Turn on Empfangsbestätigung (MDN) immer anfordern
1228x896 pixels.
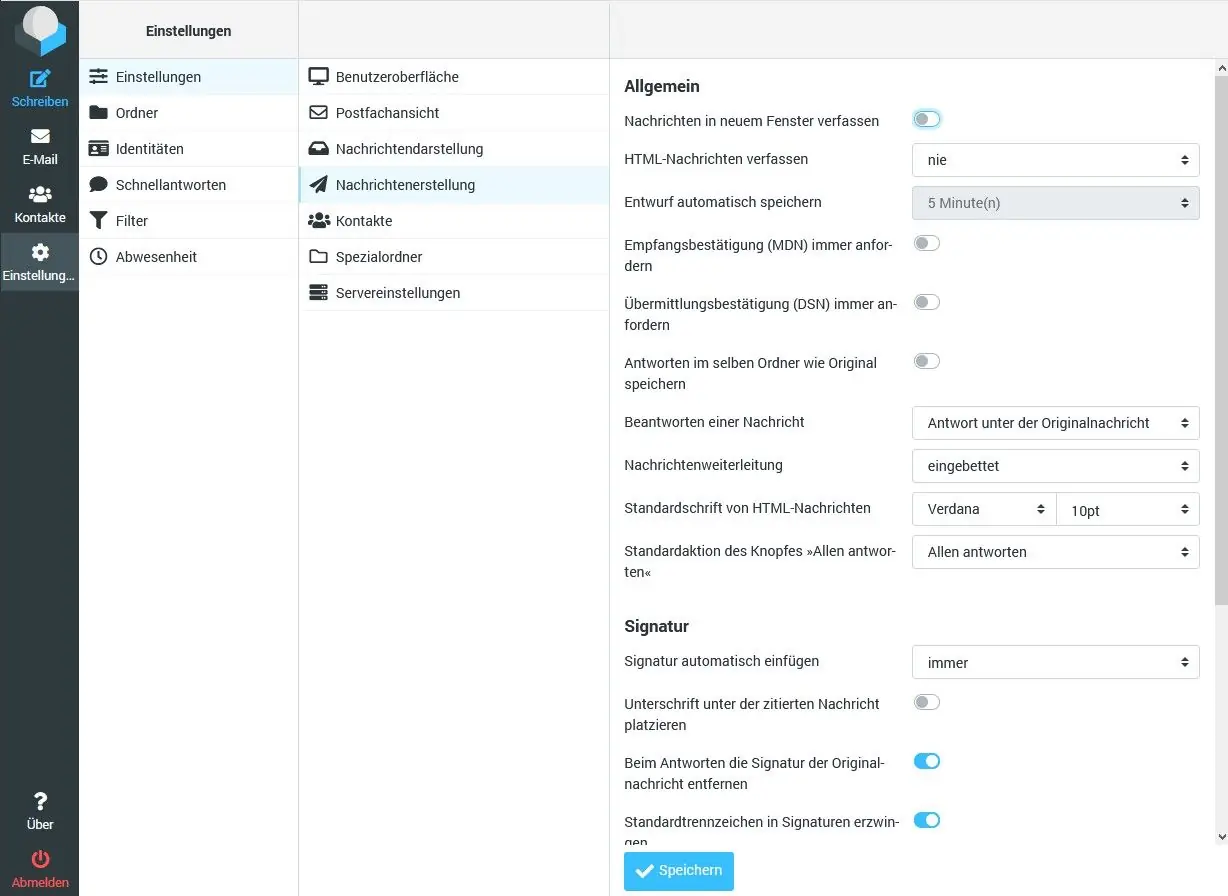tap(926, 242)
